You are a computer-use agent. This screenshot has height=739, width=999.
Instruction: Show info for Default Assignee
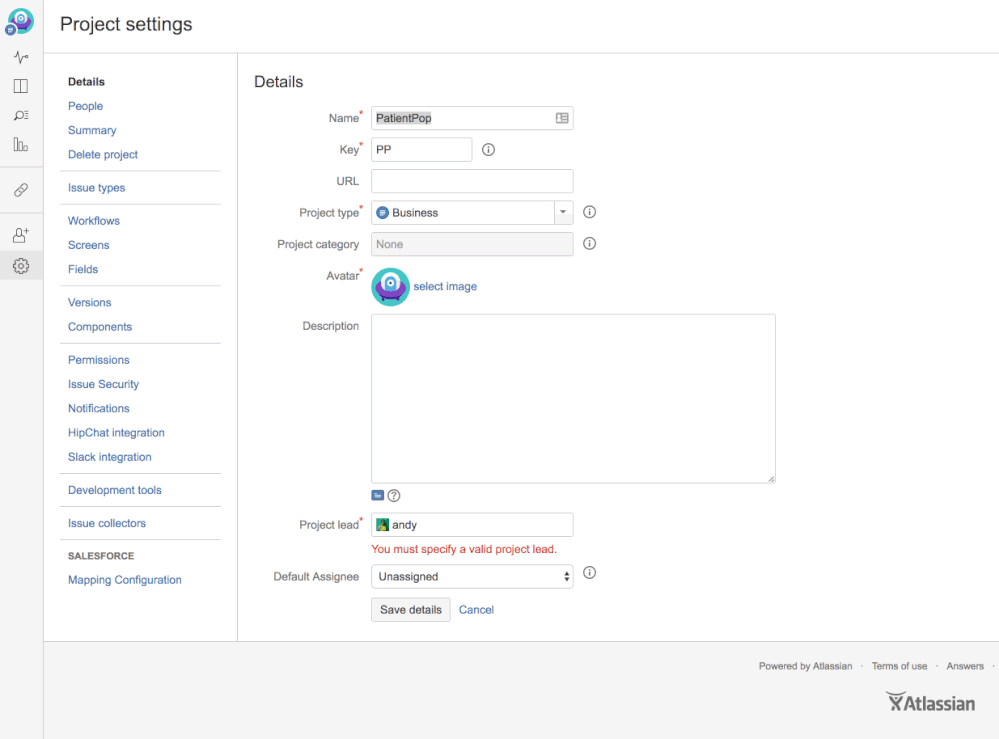589,573
